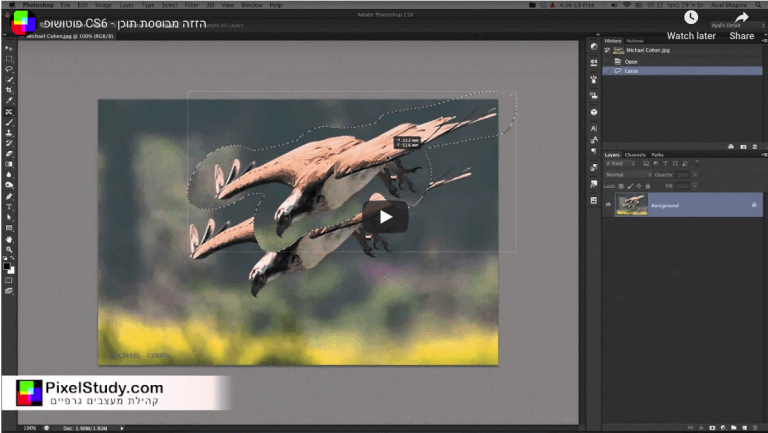Viewport: 768px width, 433px height.
Task: Toggle history brush source for Lasso state
Action: click(x=607, y=71)
